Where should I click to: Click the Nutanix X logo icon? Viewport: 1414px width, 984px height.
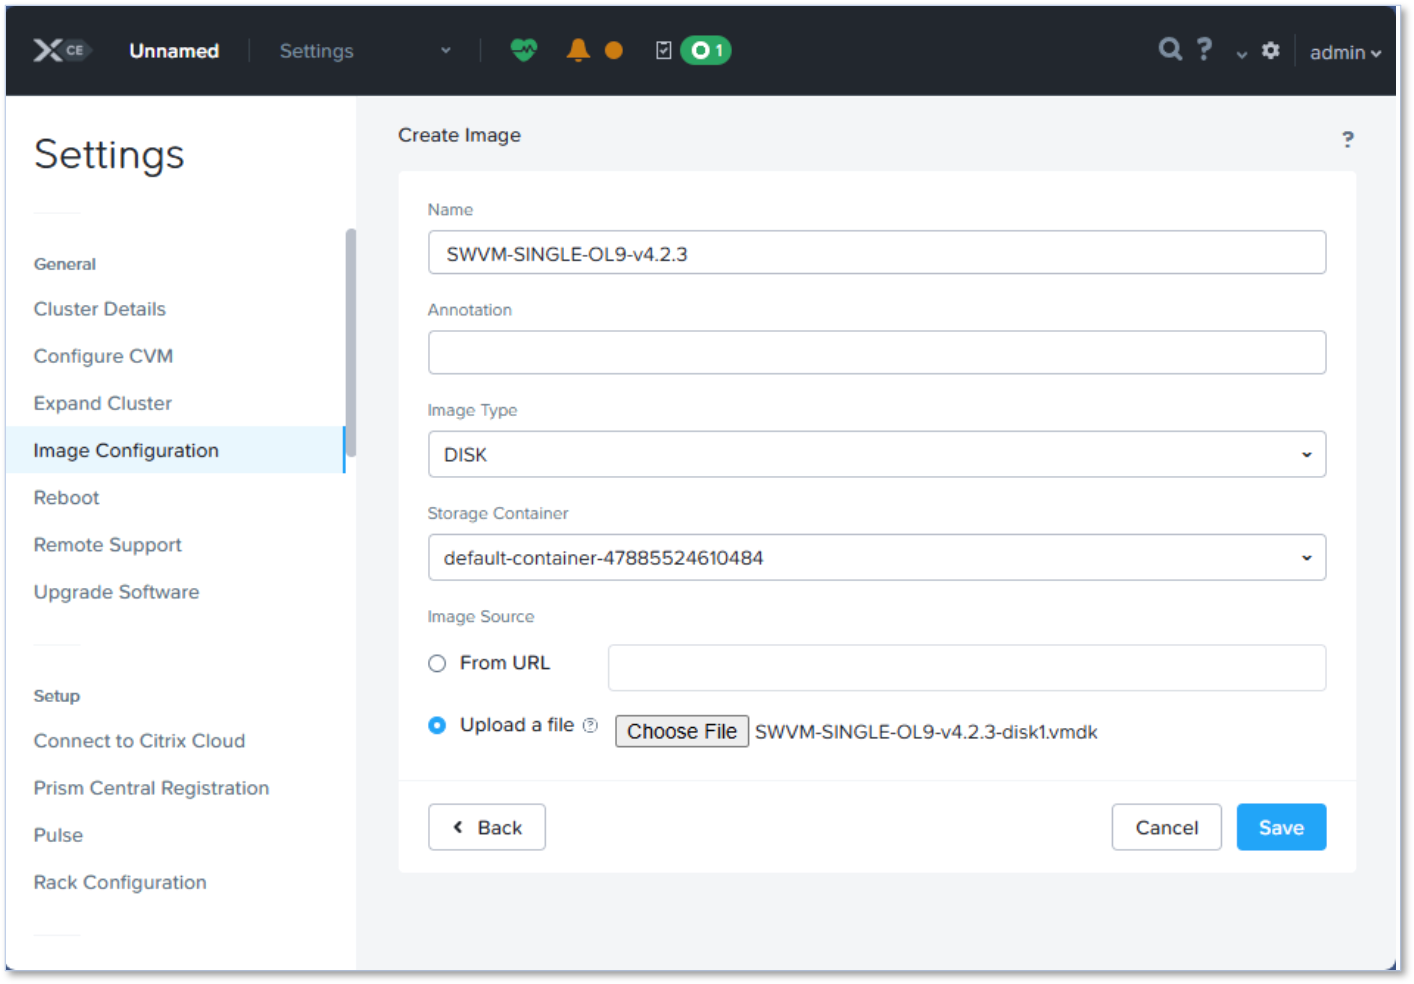[x=48, y=51]
